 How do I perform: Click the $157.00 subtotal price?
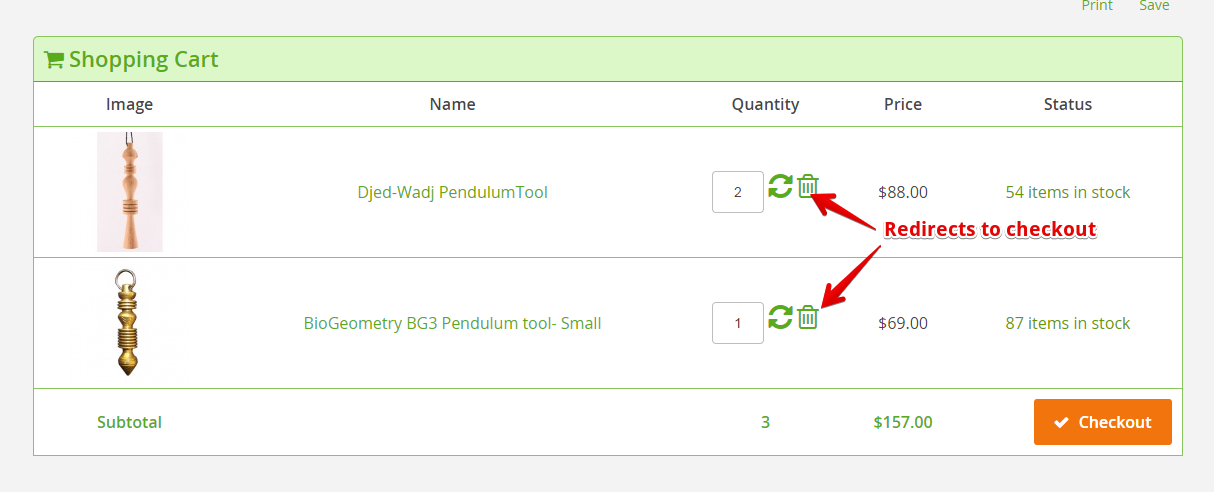(902, 422)
